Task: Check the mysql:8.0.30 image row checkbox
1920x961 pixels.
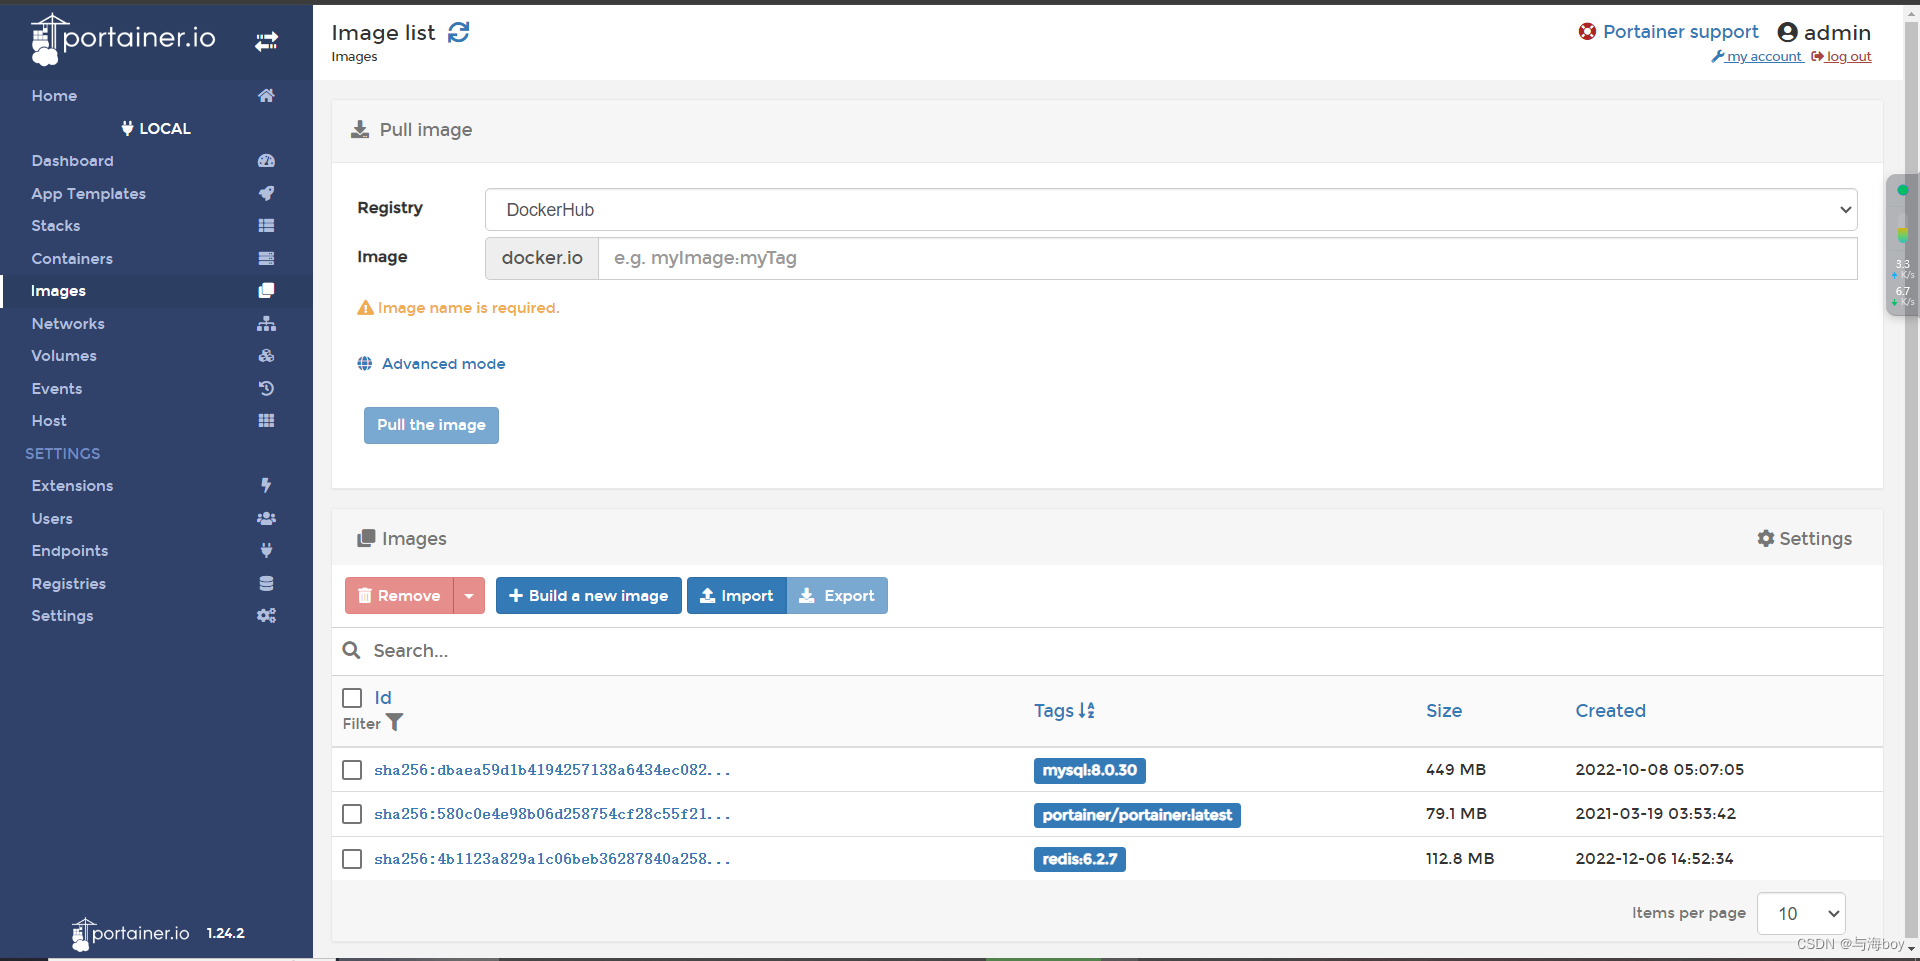Action: coord(352,770)
